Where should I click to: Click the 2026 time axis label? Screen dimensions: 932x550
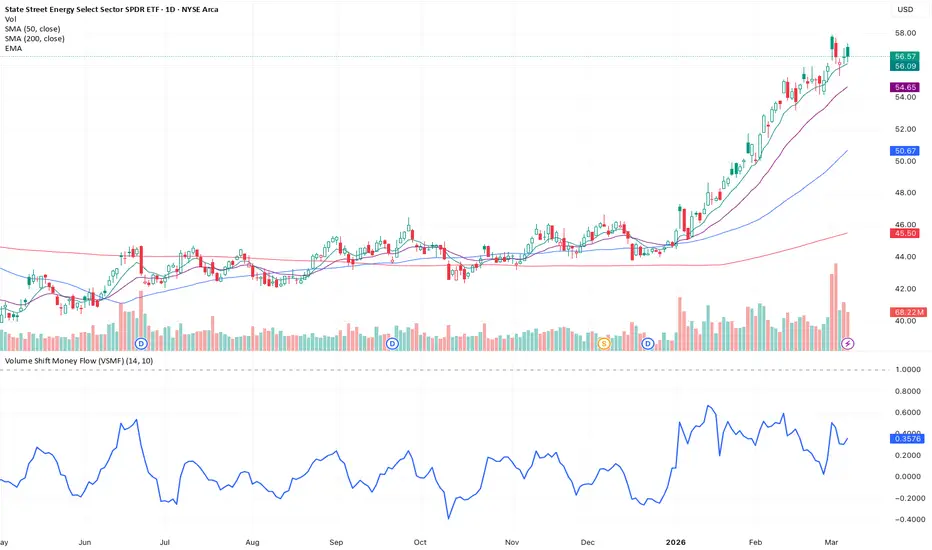click(x=675, y=542)
